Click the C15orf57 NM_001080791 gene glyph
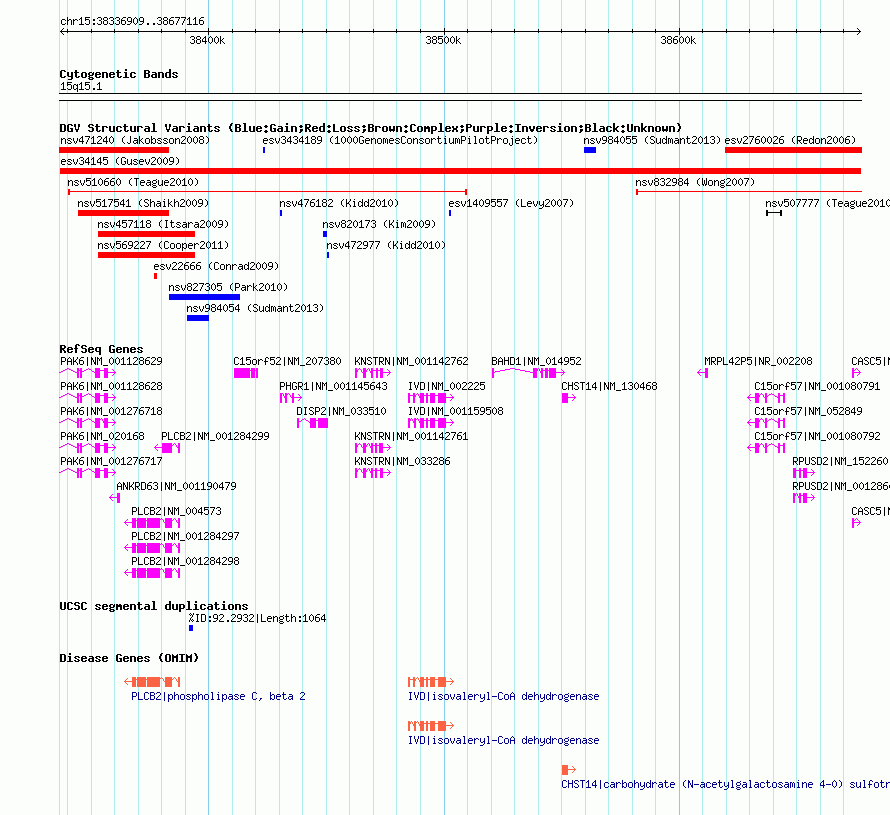Screen dimensions: 890x815 [x=766, y=398]
